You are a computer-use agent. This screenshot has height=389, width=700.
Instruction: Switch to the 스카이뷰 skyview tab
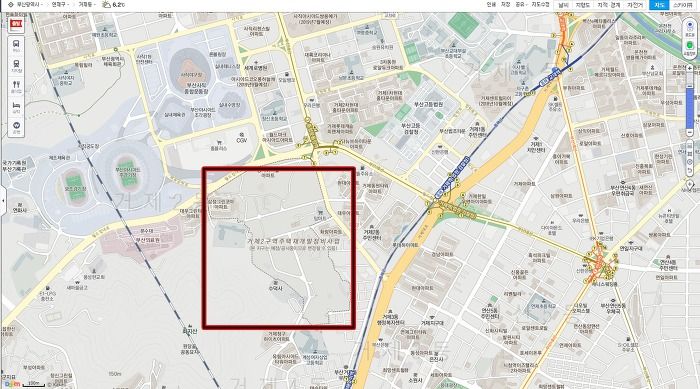pos(683,5)
